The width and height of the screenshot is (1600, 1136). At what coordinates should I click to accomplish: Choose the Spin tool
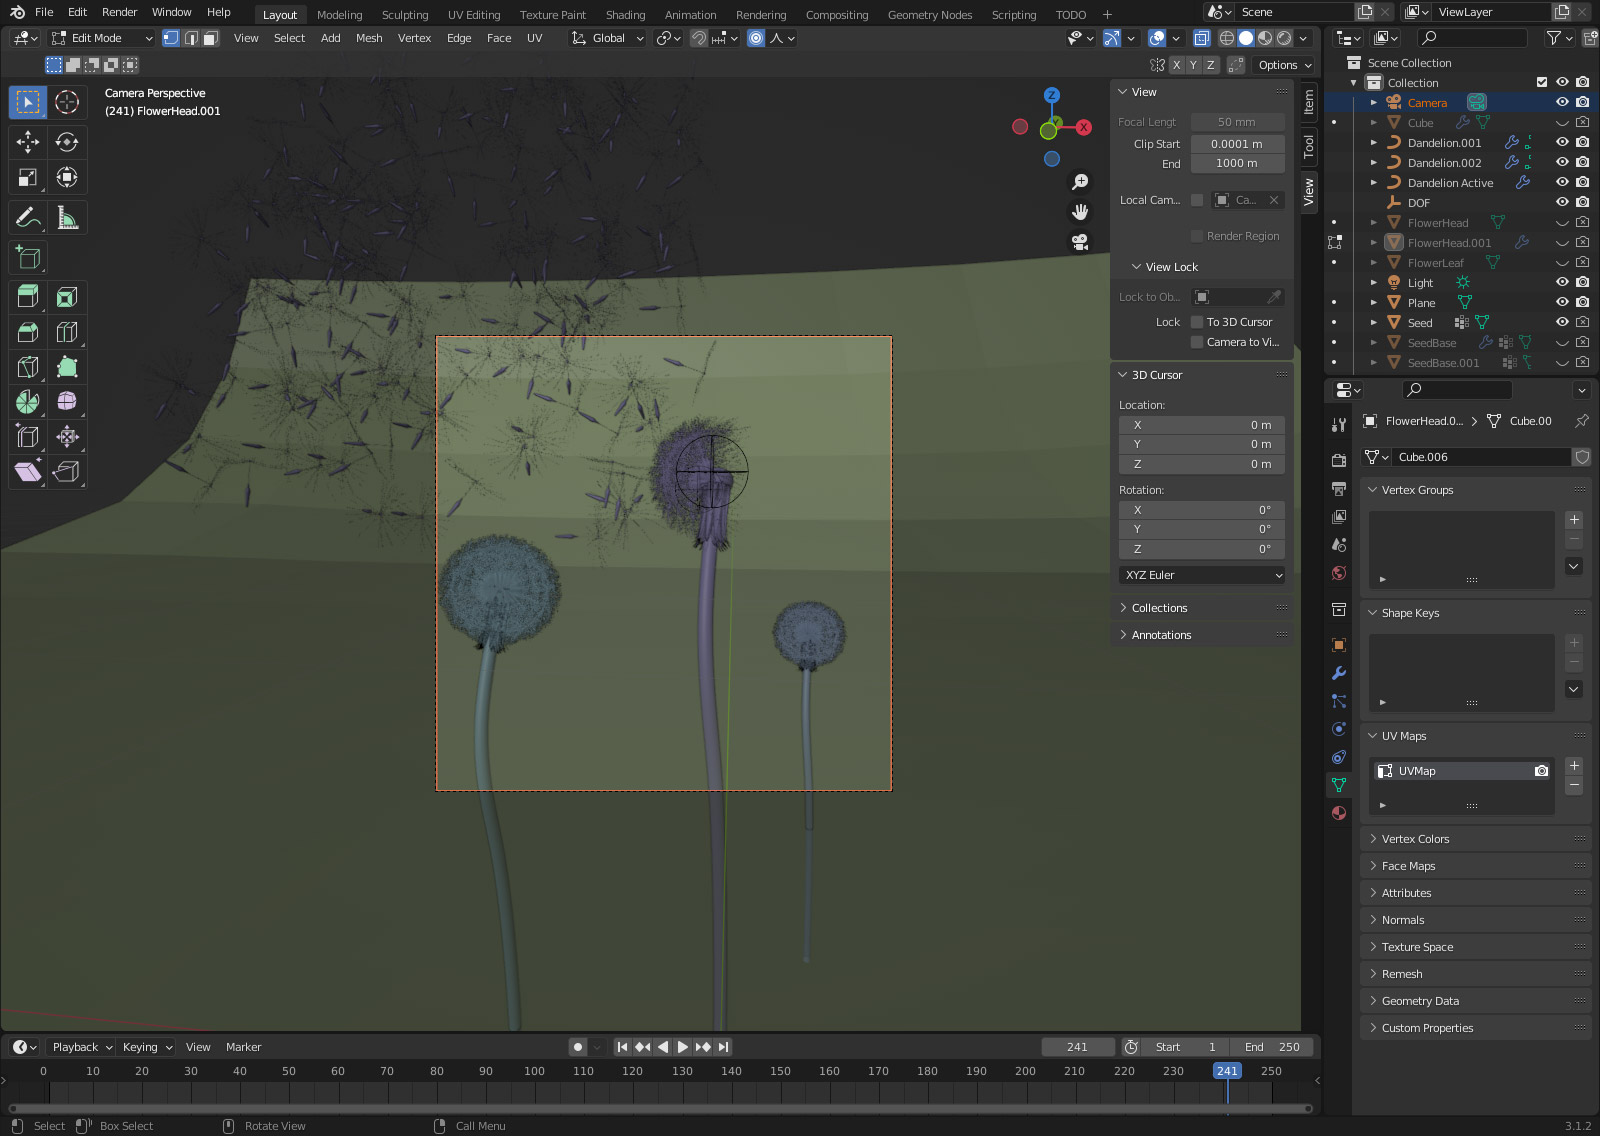[x=28, y=402]
